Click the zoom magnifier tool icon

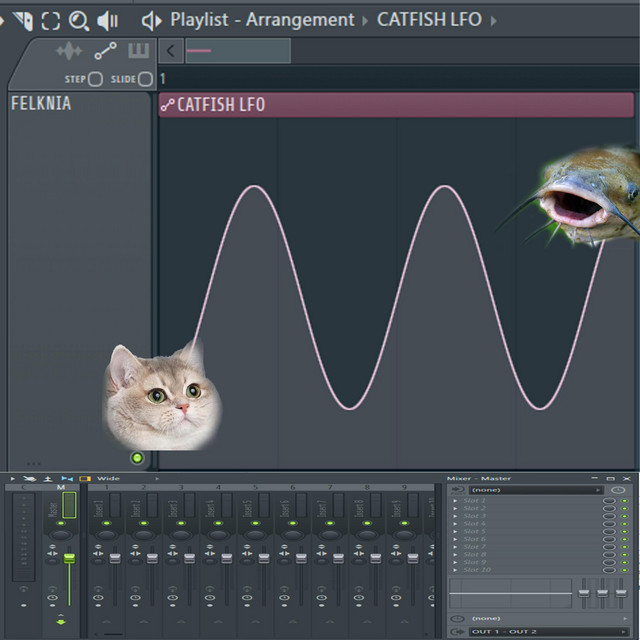pos(79,20)
